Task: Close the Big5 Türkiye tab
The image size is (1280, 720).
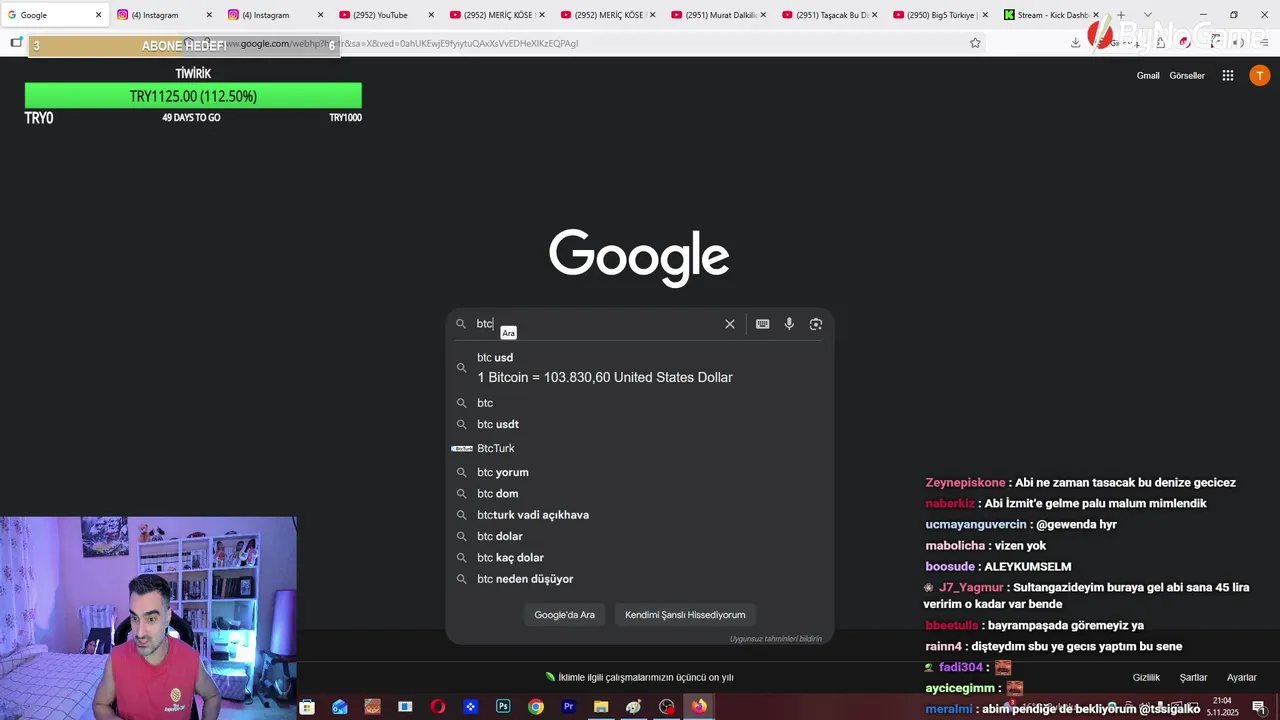Action: tap(985, 15)
